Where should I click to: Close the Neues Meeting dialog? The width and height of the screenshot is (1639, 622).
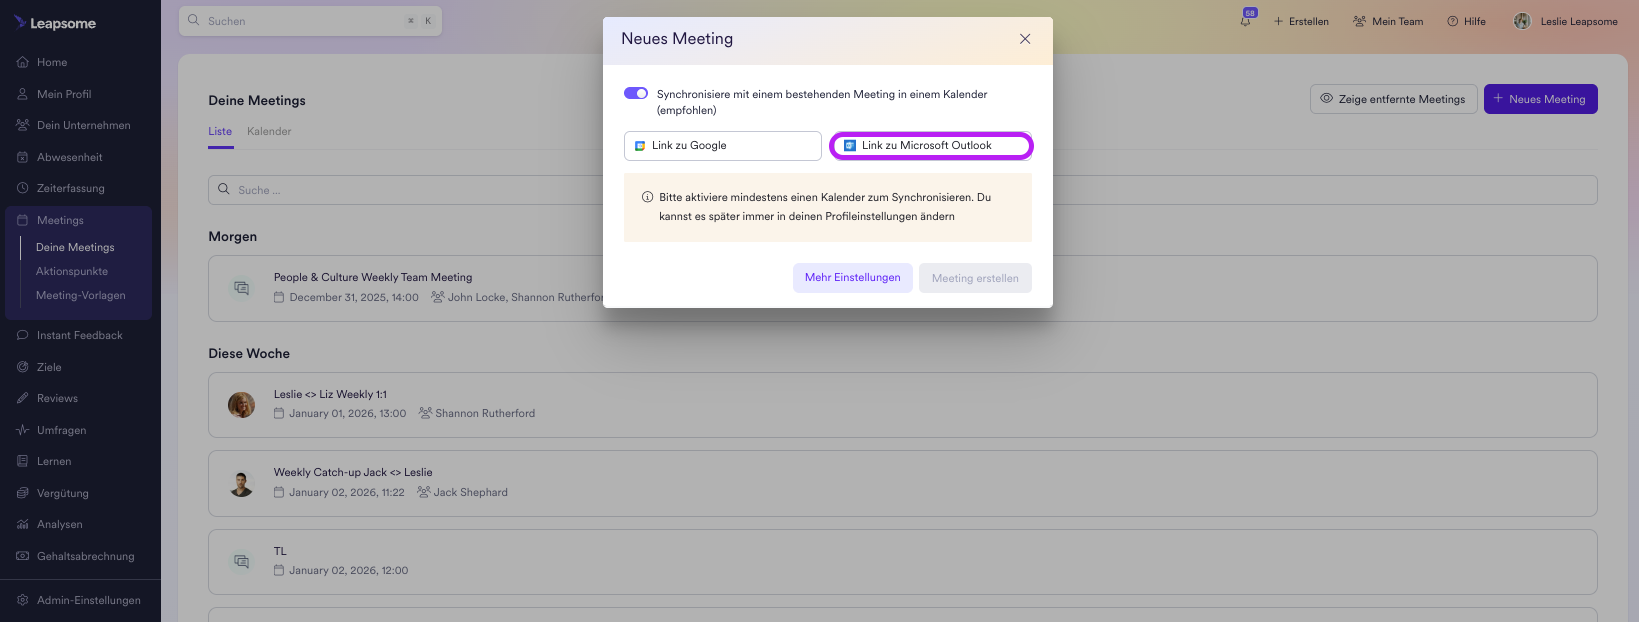pos(1025,39)
